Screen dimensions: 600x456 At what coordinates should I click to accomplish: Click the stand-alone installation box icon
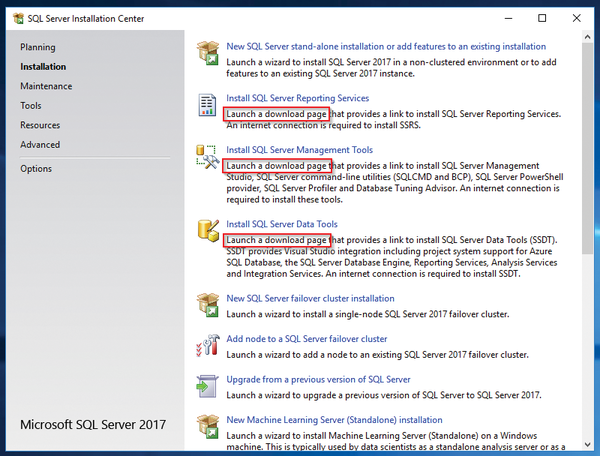click(208, 53)
